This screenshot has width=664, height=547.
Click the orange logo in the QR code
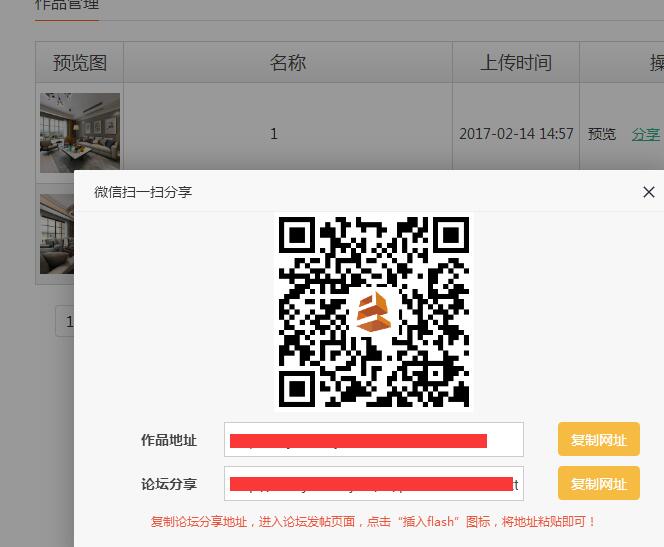[374, 312]
